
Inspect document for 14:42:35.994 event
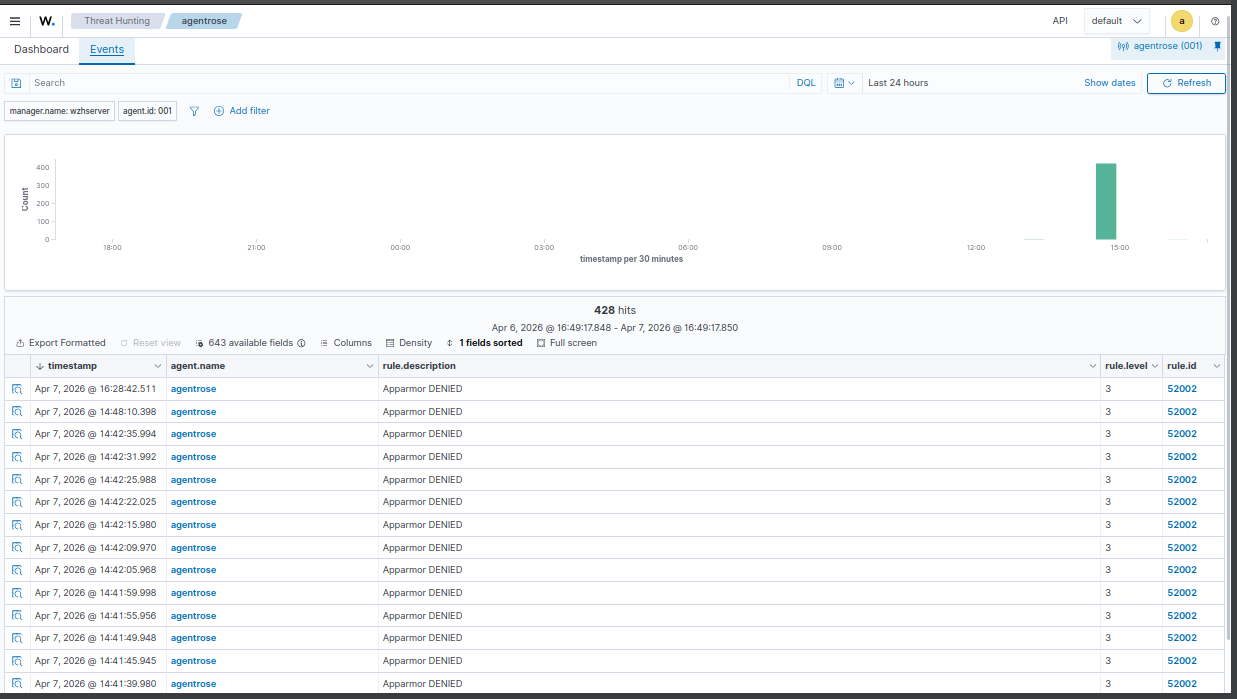[x=17, y=434]
